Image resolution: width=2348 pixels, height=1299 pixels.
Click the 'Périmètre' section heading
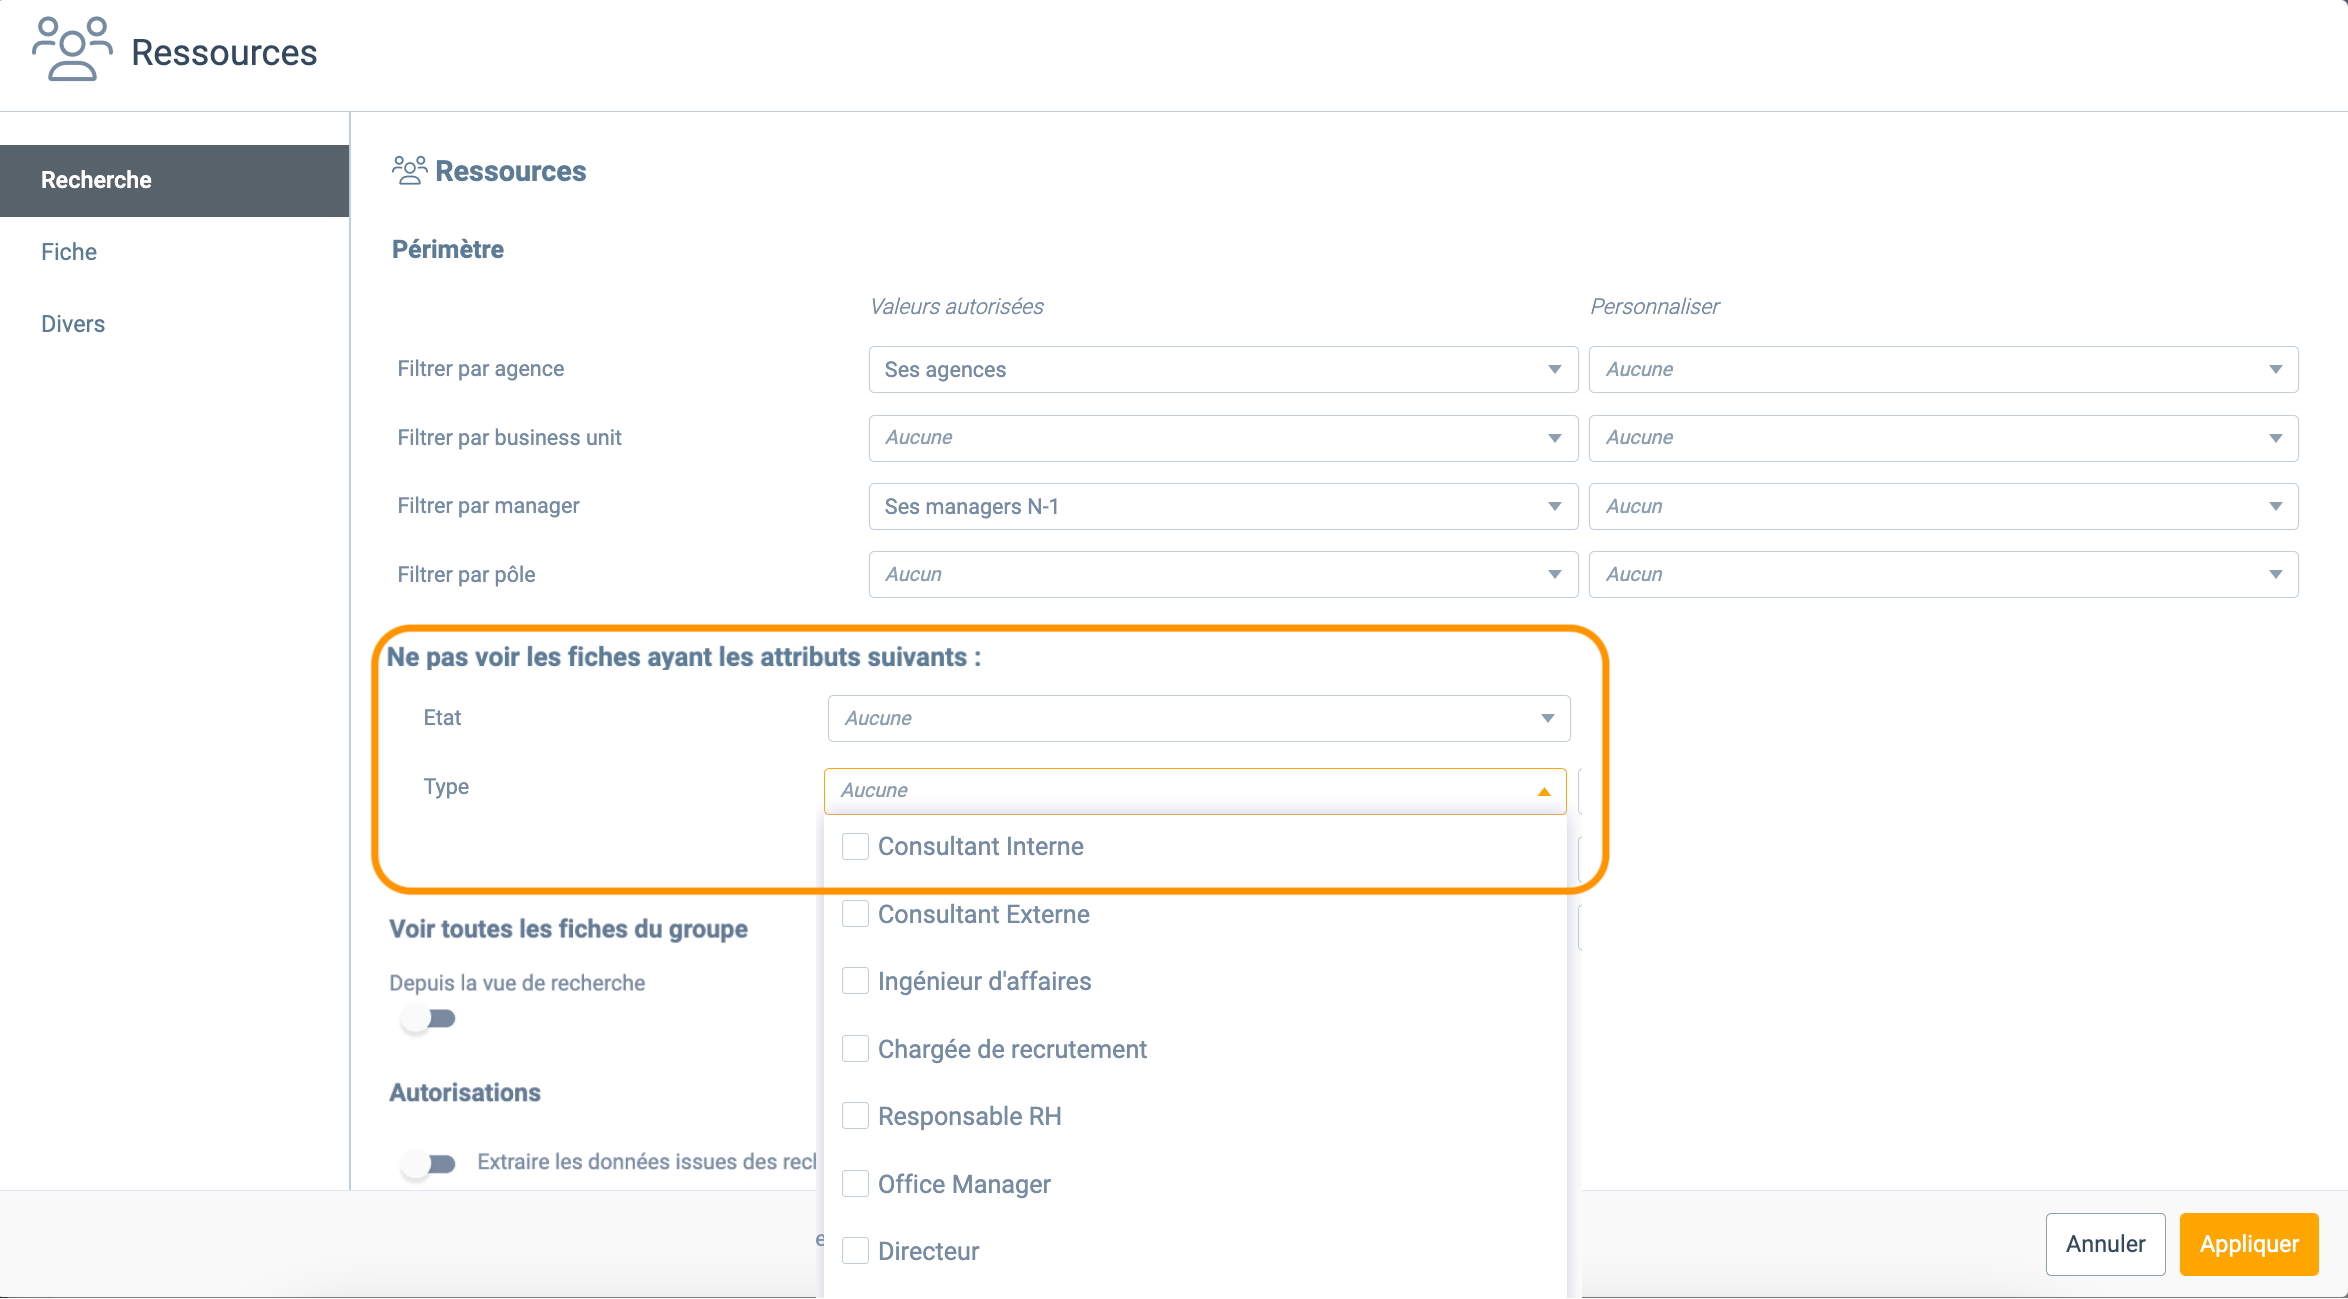[448, 249]
